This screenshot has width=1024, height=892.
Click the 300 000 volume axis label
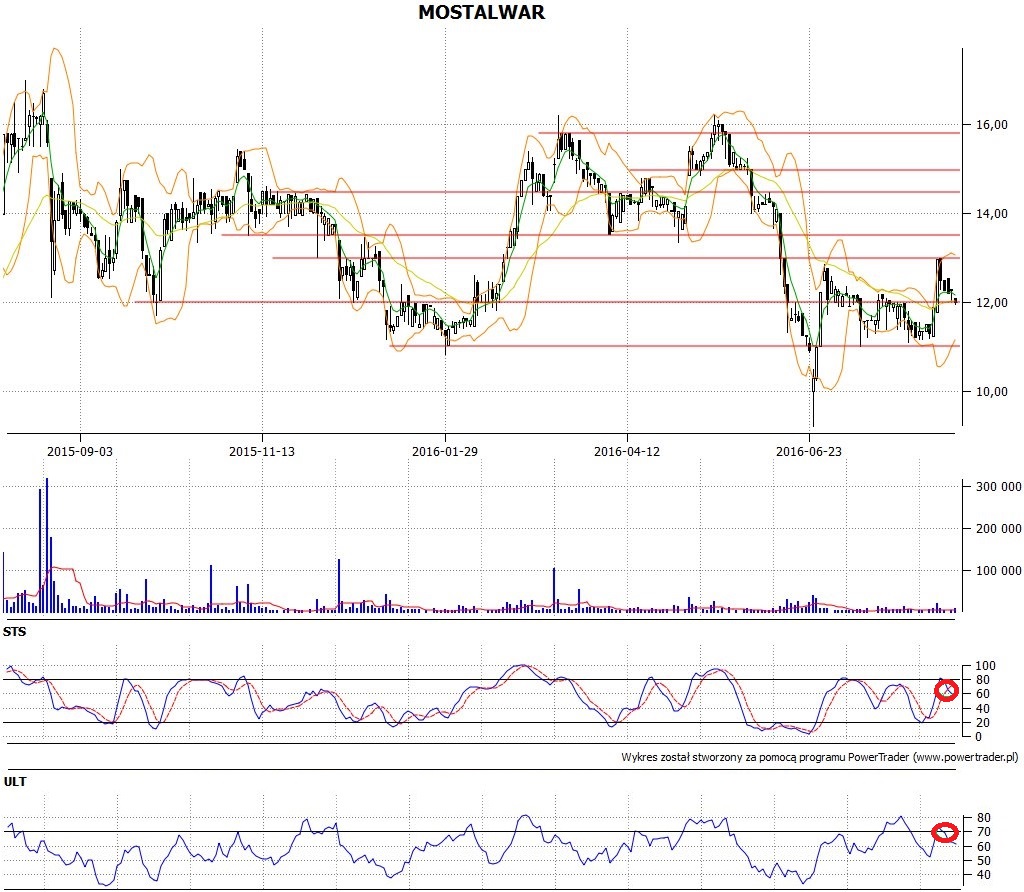tap(999, 486)
